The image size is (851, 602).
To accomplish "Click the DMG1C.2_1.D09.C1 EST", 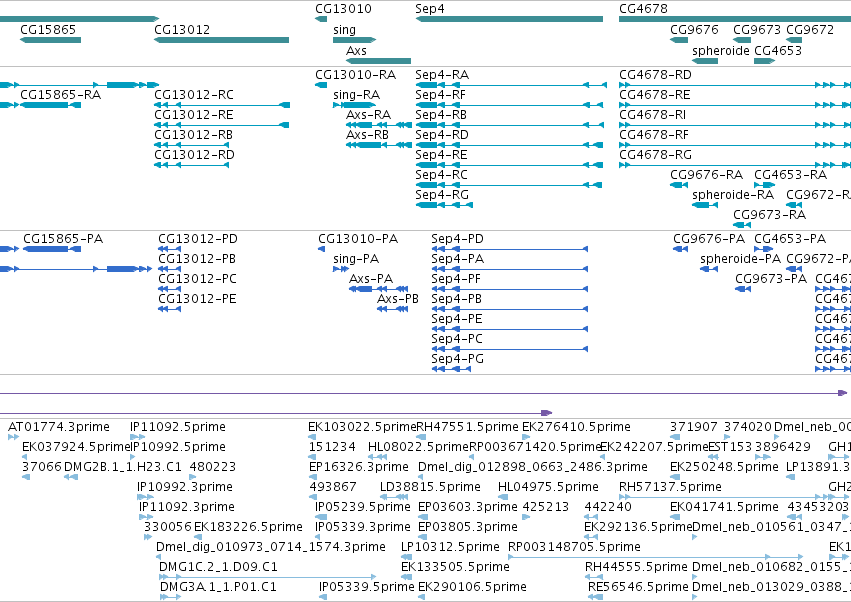I will pos(218,567).
